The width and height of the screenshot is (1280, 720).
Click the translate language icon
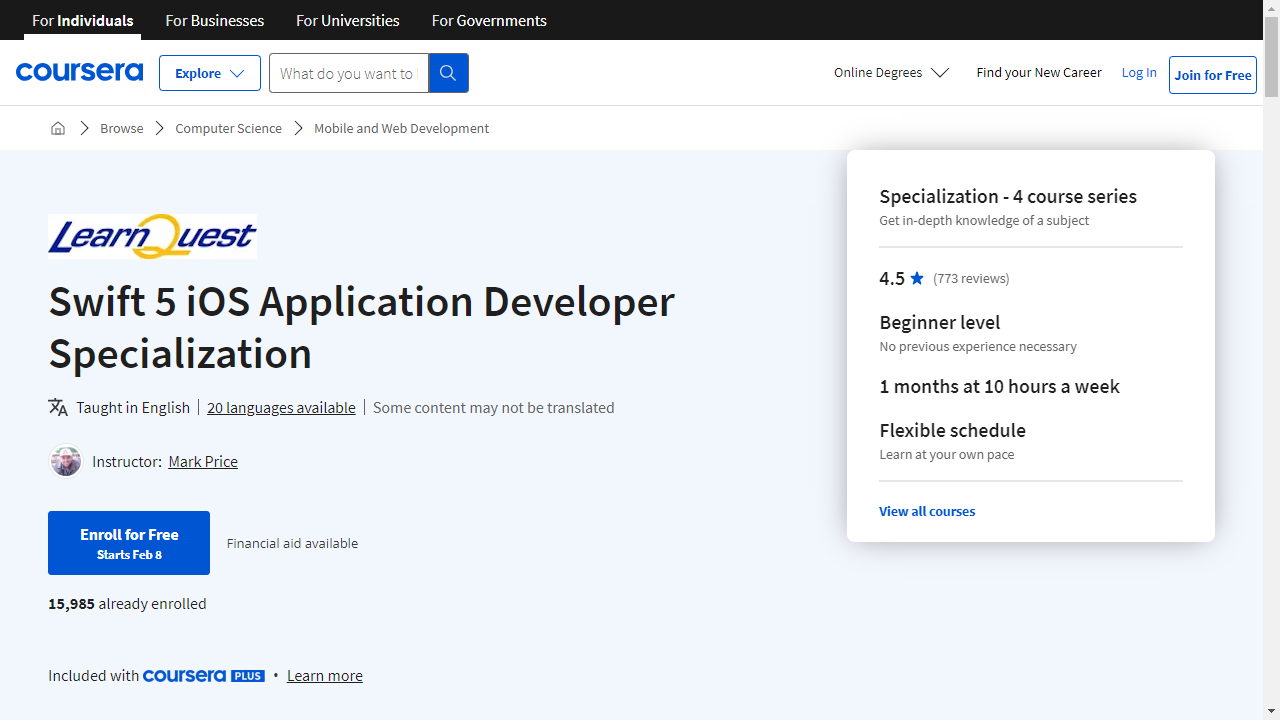(58, 407)
